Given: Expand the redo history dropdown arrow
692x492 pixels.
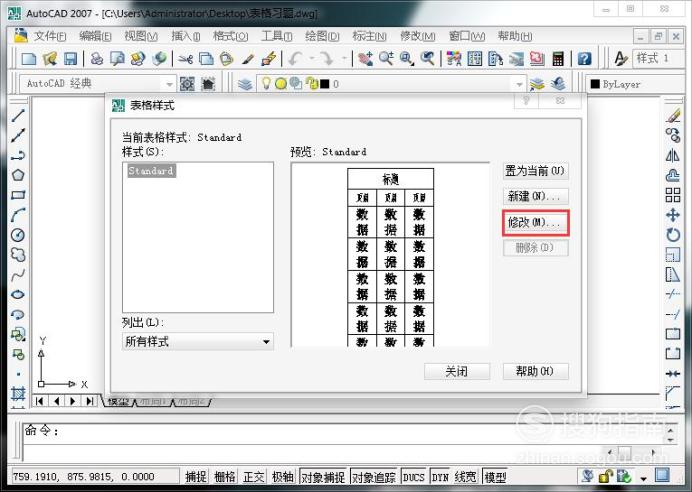Looking at the screenshot, I should [x=344, y=58].
